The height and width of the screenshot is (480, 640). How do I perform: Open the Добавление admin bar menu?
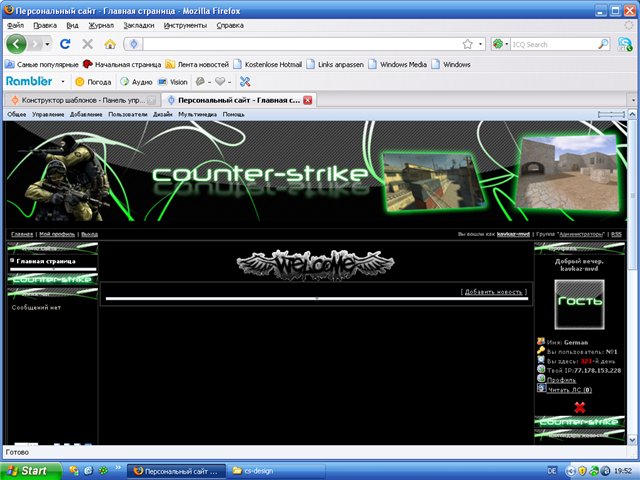(86, 114)
